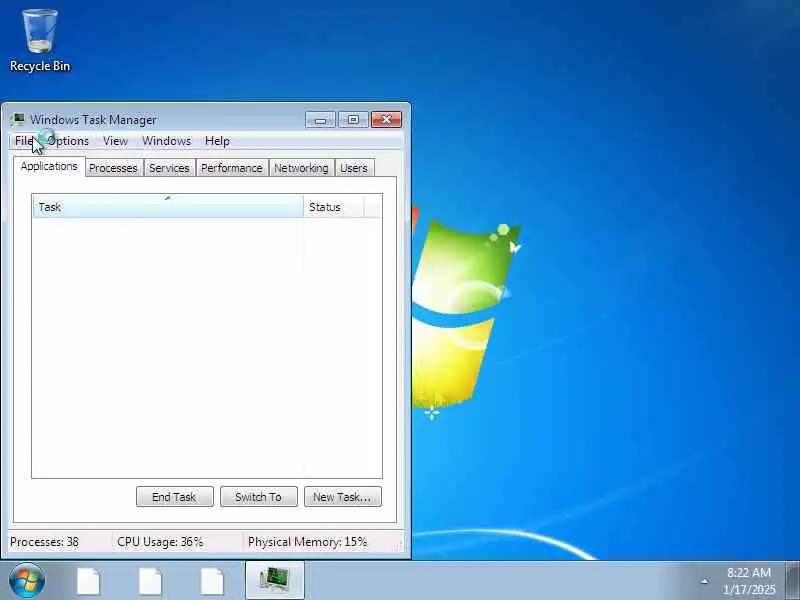This screenshot has height=600, width=800.
Task: Open the Options menu
Action: coord(69,141)
